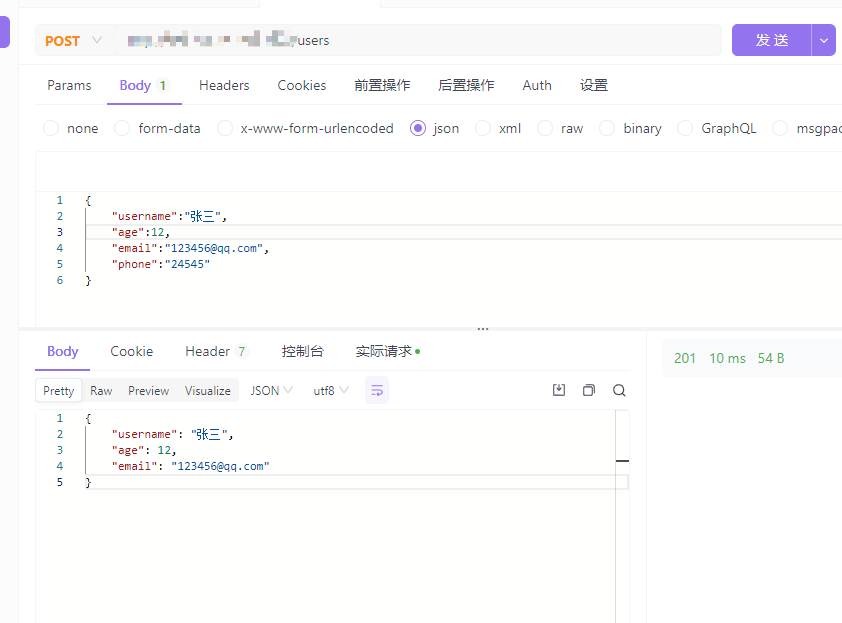Select the Pretty response view
Viewport: 842px width, 623px height.
pos(59,390)
